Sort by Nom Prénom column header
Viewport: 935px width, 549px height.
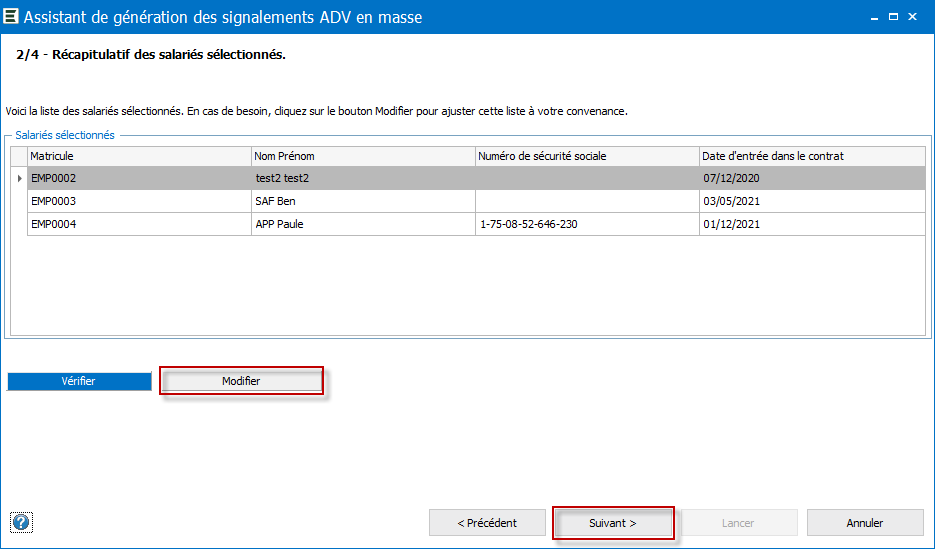point(363,156)
